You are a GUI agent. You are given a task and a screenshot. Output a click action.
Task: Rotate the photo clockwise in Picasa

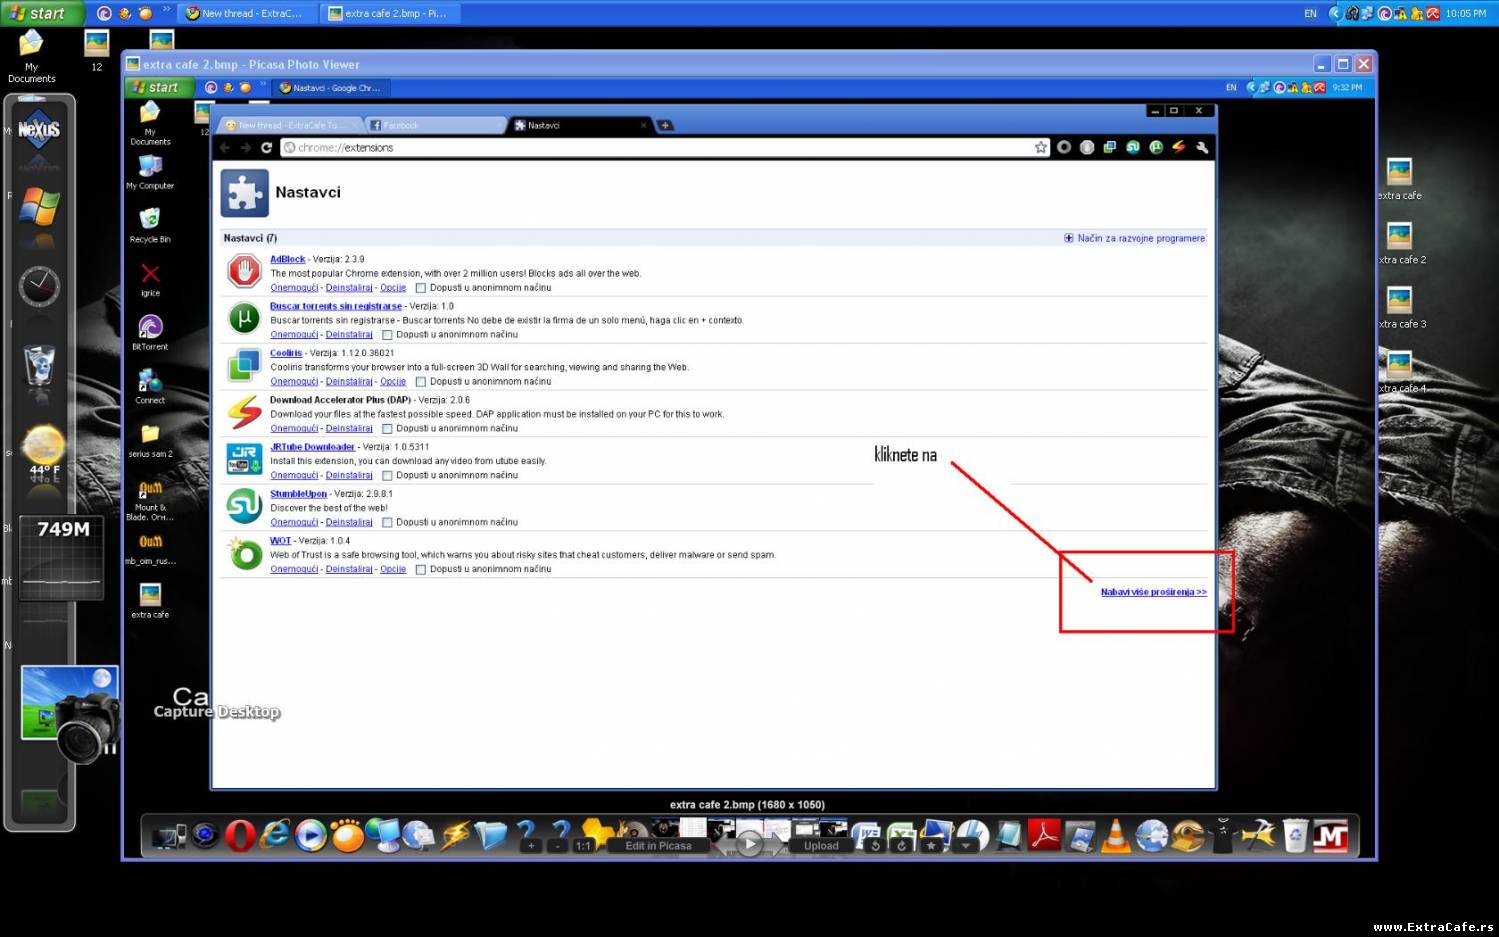point(901,846)
